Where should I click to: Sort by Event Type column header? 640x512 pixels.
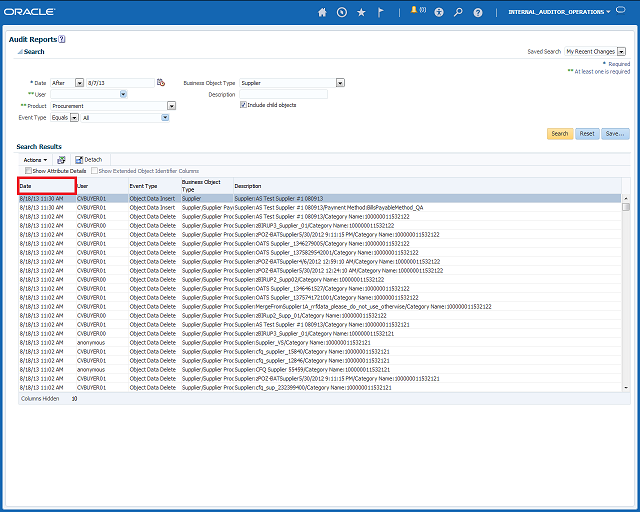click(x=154, y=186)
